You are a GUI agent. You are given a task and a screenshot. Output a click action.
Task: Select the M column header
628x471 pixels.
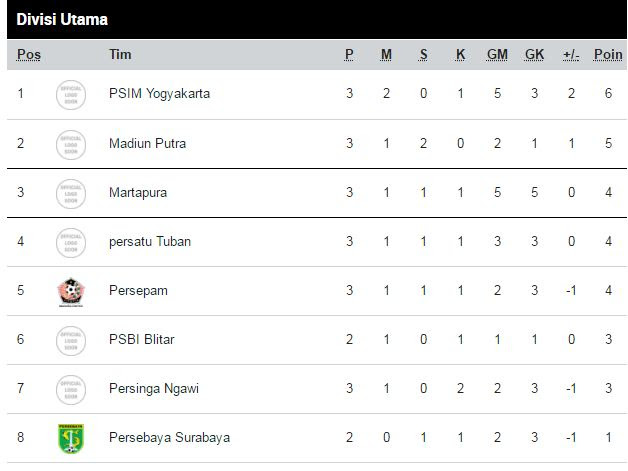[386, 54]
